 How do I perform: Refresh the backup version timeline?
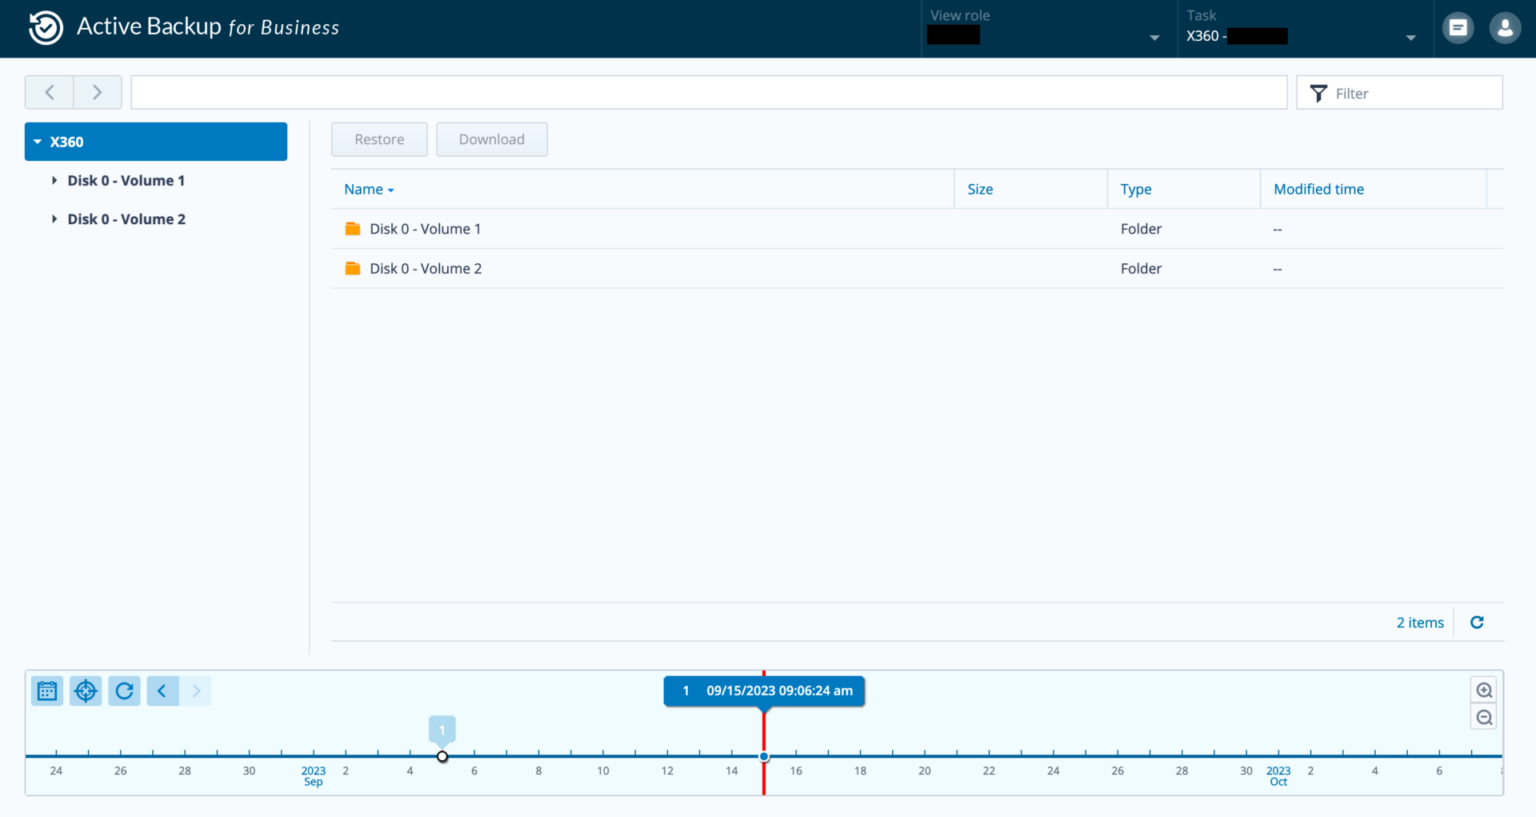pos(124,690)
